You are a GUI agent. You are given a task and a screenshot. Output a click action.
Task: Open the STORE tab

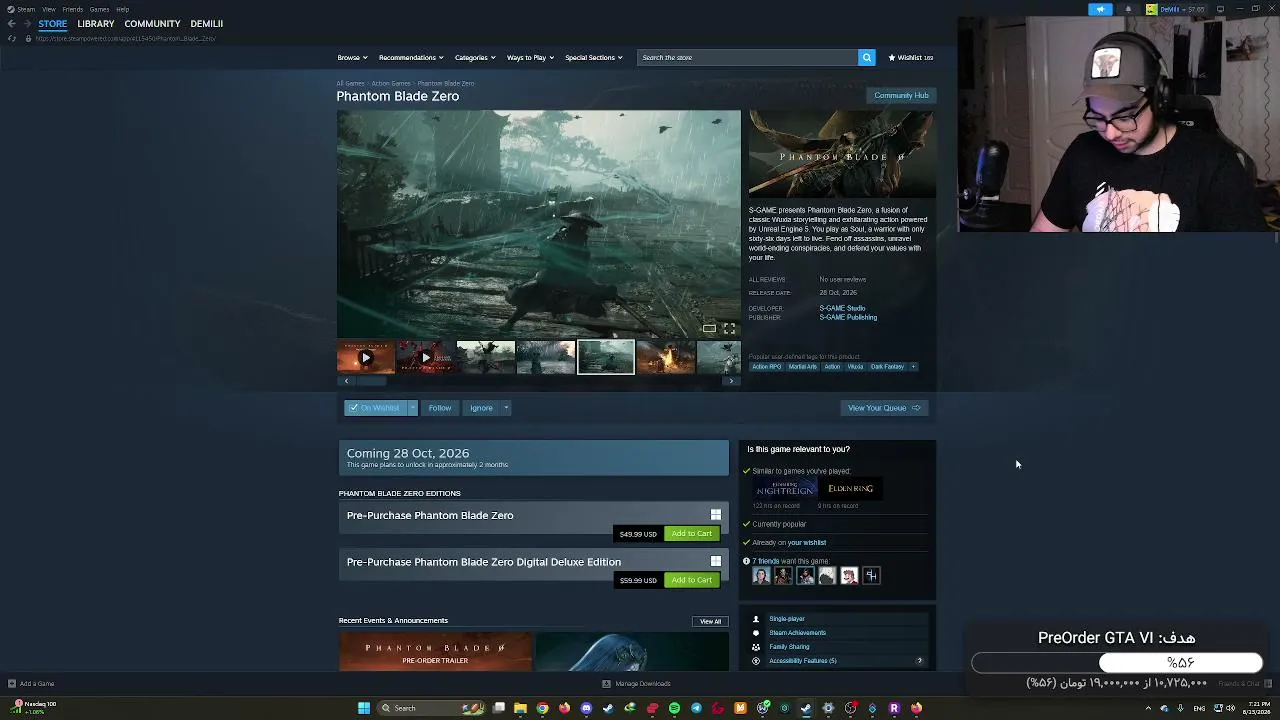tap(53, 24)
